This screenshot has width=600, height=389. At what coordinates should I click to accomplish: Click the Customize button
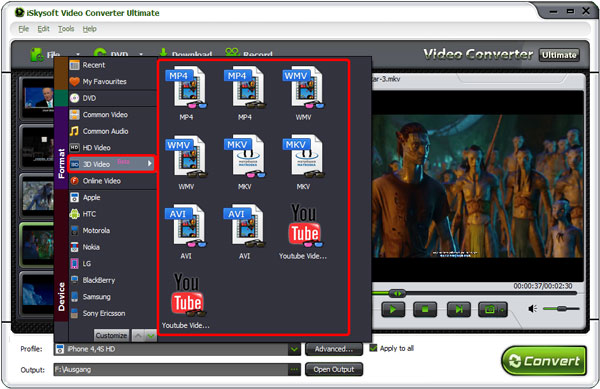(111, 335)
